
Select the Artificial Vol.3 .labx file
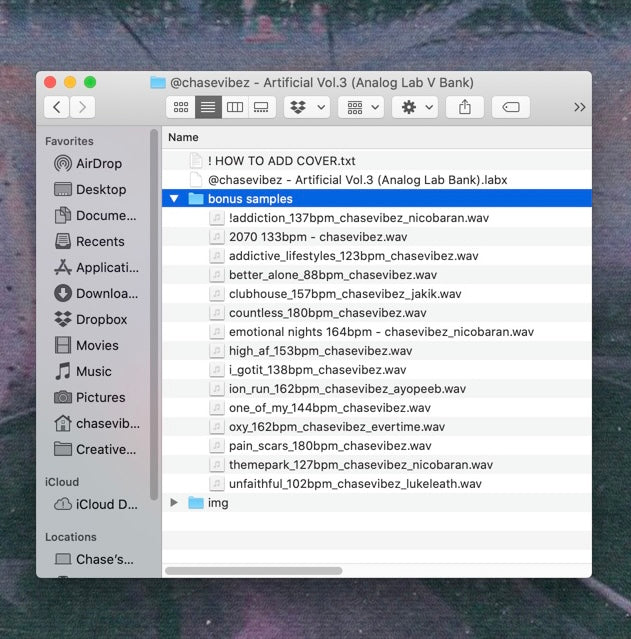point(377,180)
